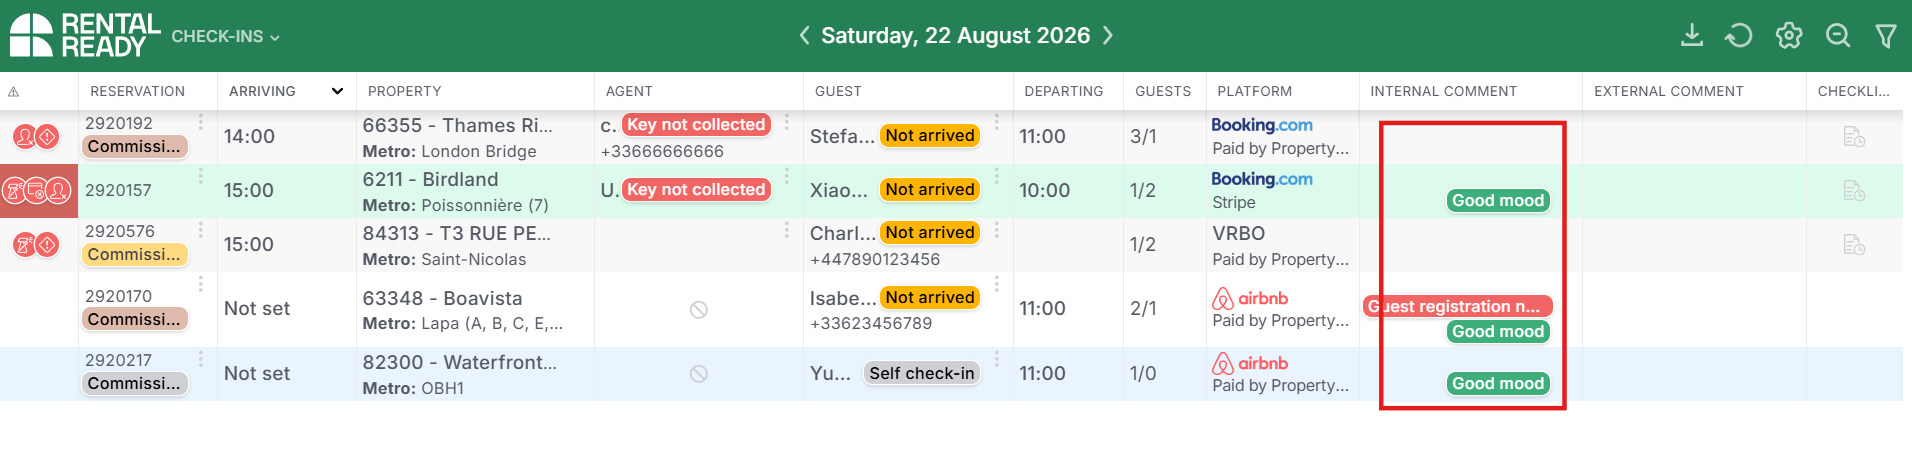Screen dimensions: 1912x462
Task: Expand the Arriving column sort chevron
Action: pyautogui.click(x=337, y=91)
